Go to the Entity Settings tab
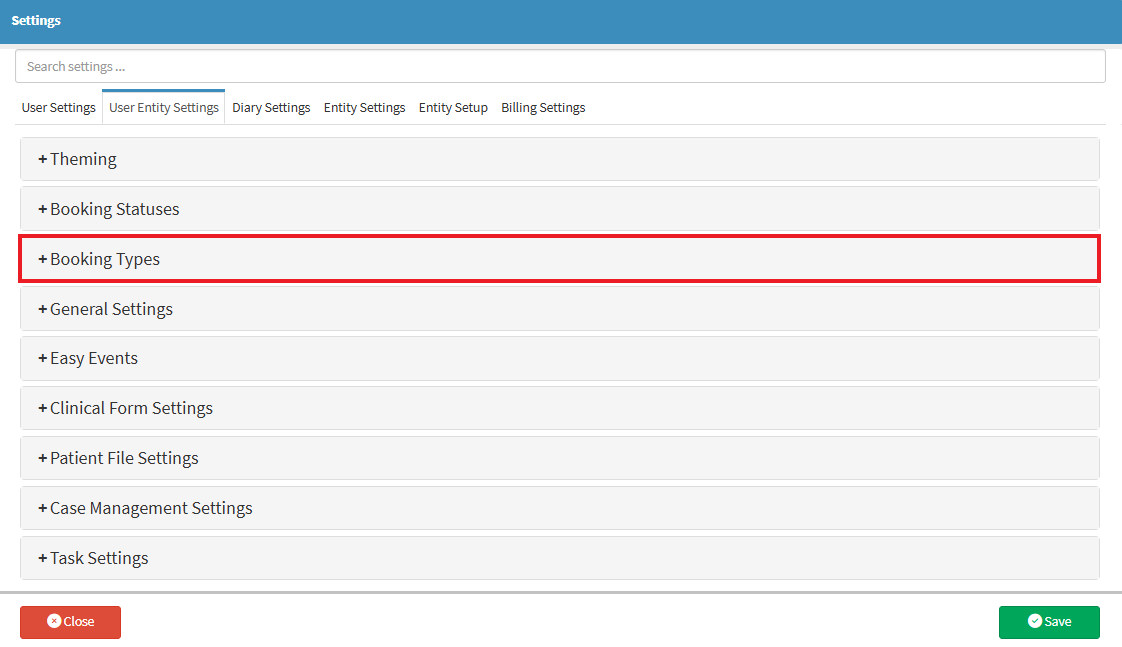Viewport: 1122px width, 647px height. coord(364,107)
